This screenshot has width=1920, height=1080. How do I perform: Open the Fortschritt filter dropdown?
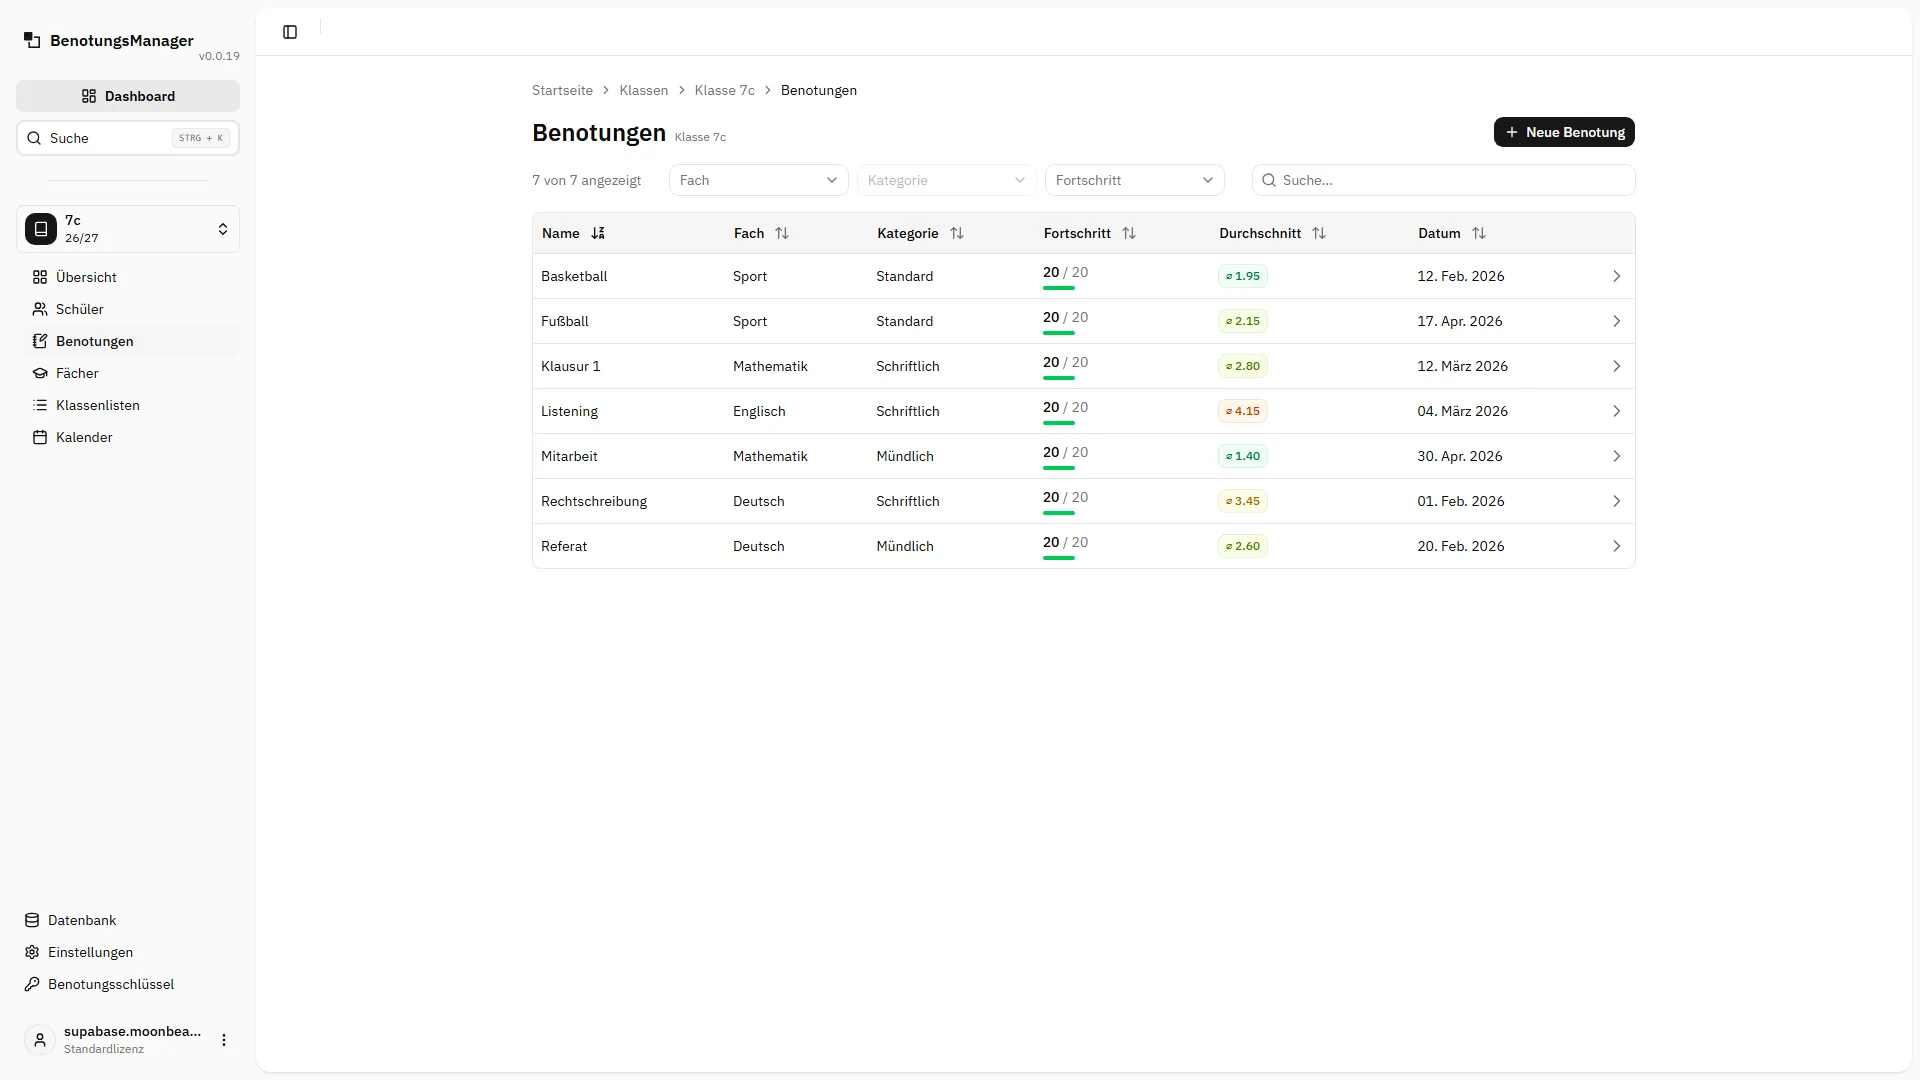pos(1134,180)
